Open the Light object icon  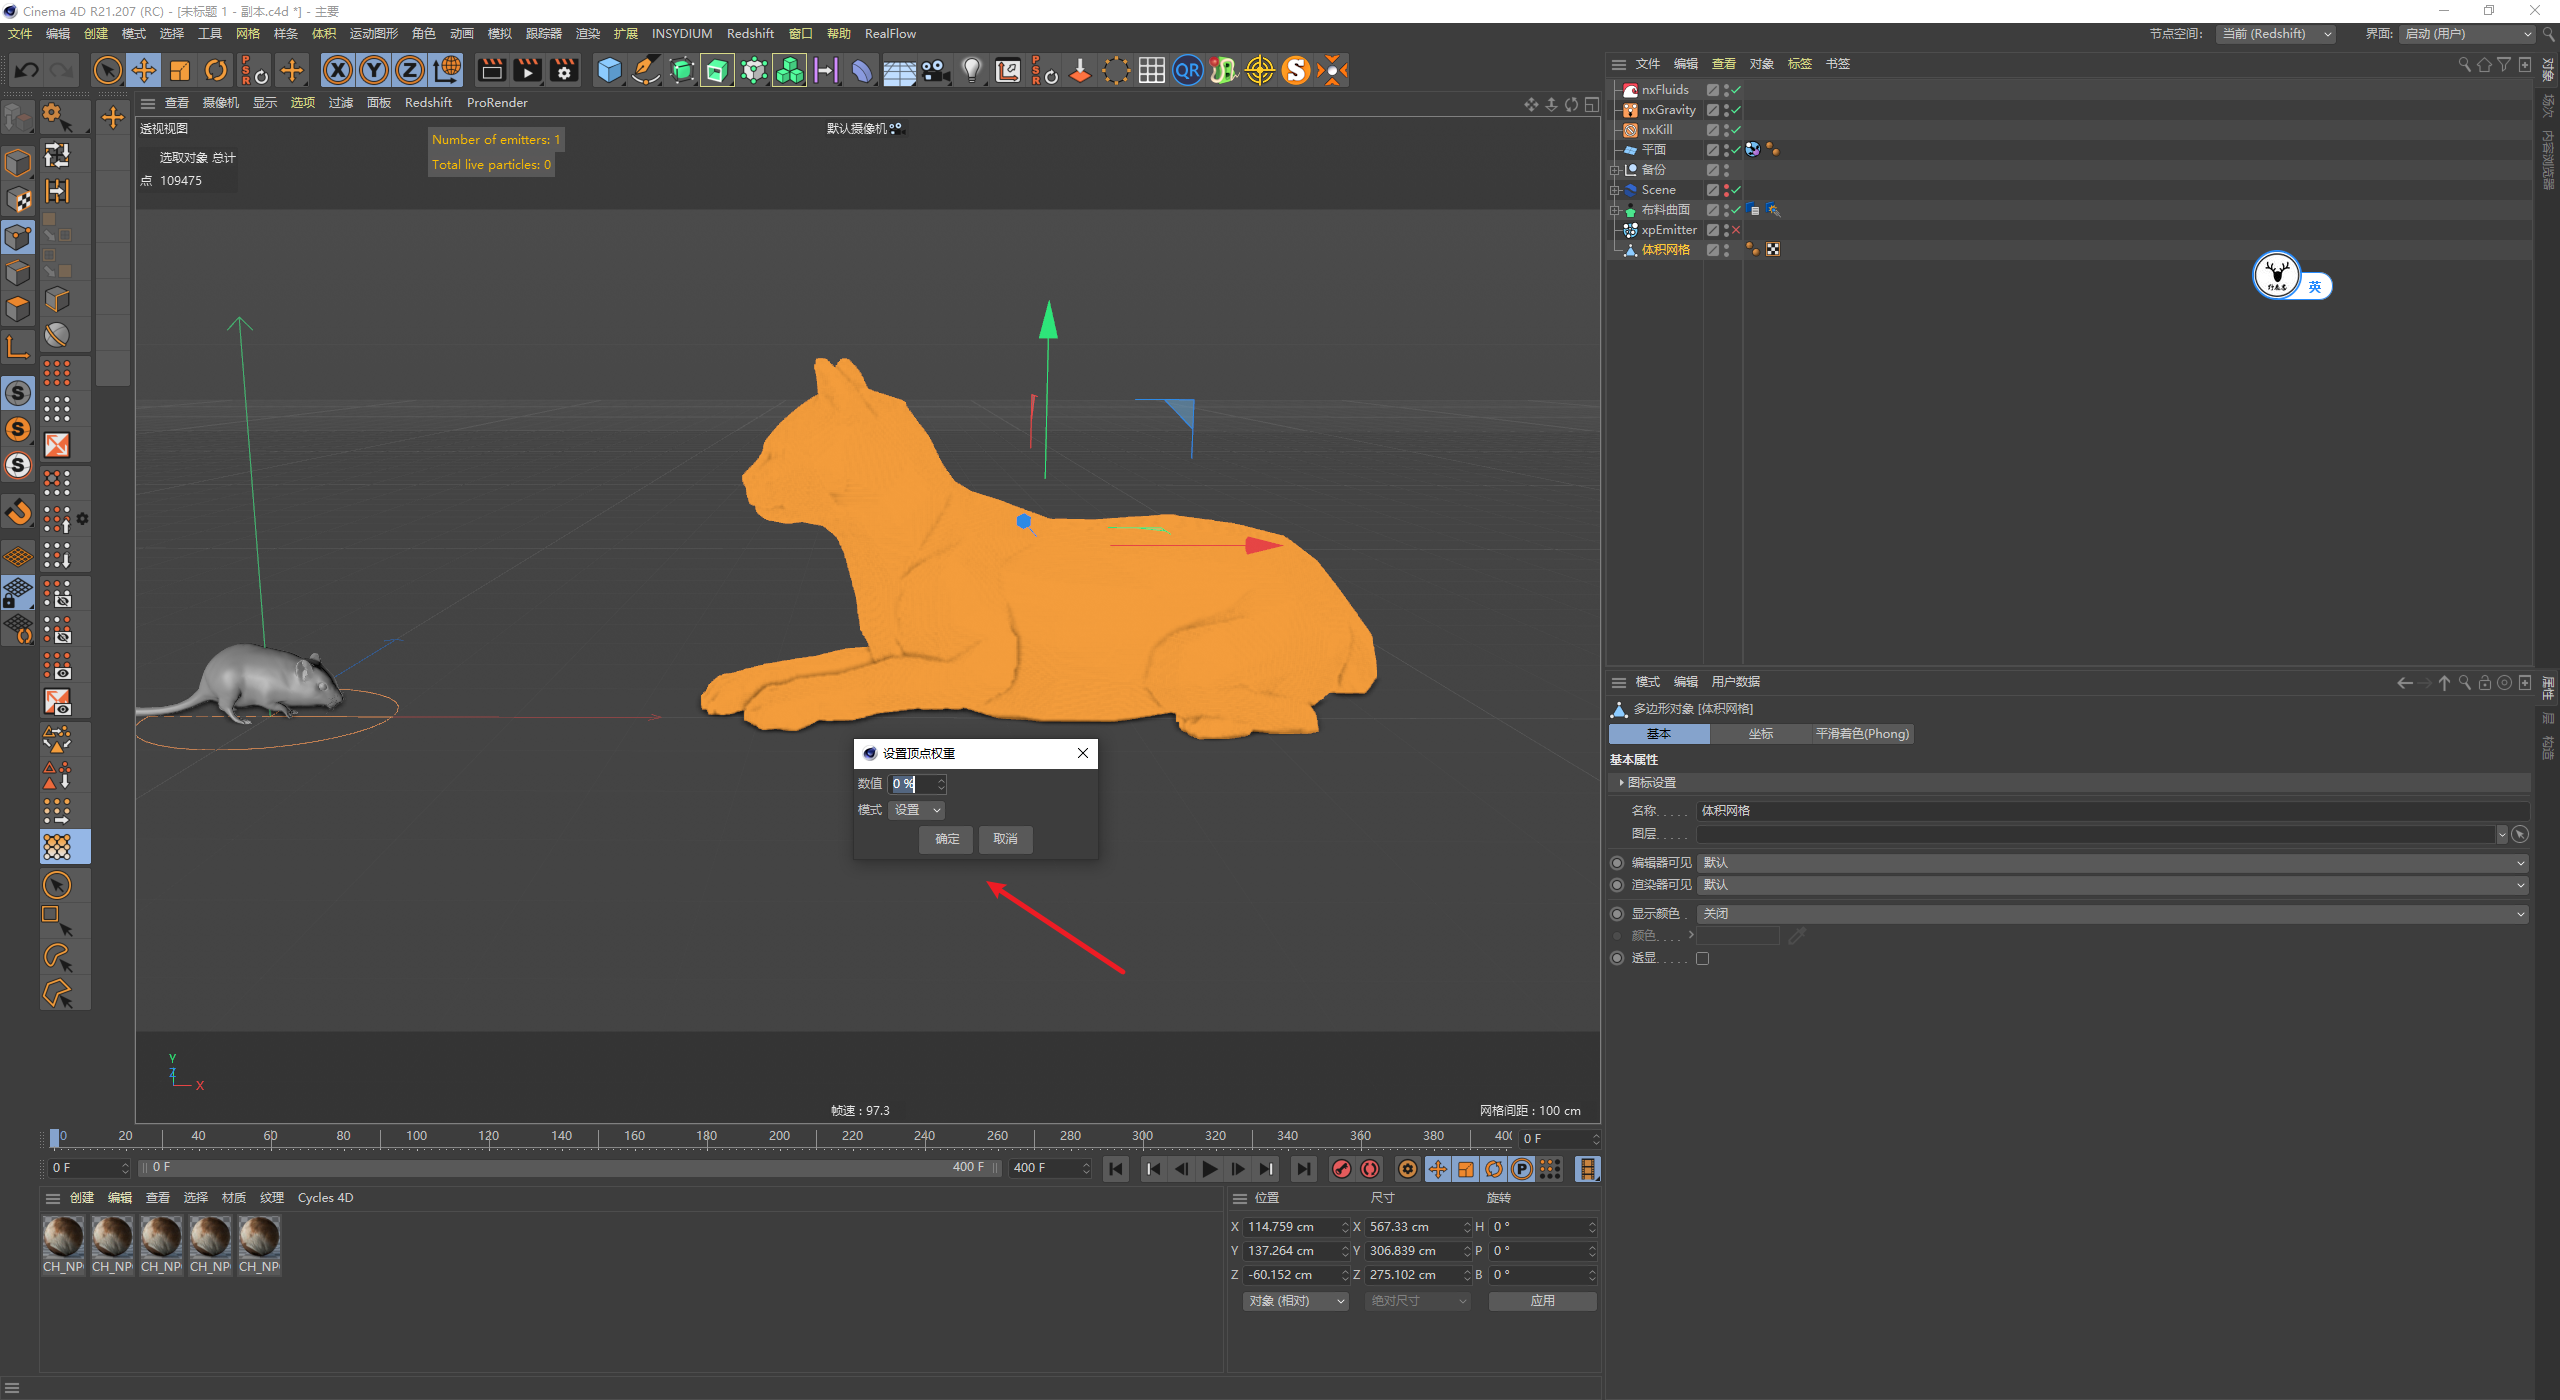click(x=971, y=70)
